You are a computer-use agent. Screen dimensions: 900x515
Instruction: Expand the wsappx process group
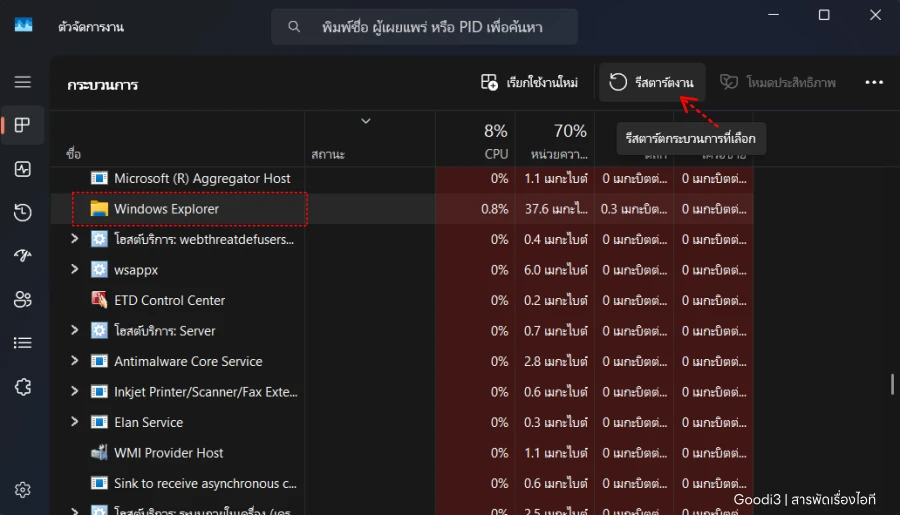74,270
